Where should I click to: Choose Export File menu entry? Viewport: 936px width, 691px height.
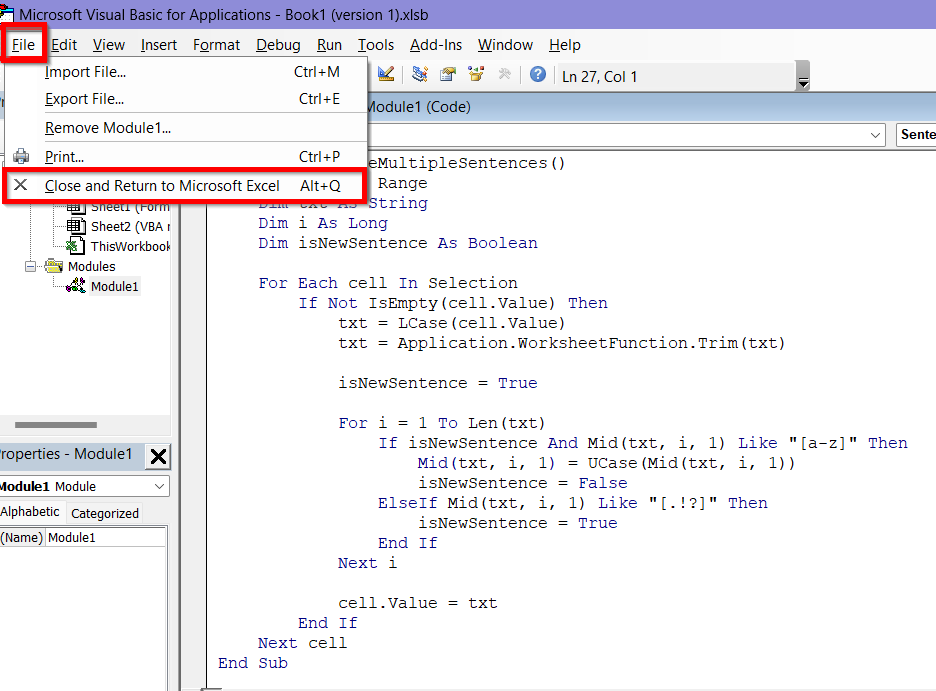185,99
